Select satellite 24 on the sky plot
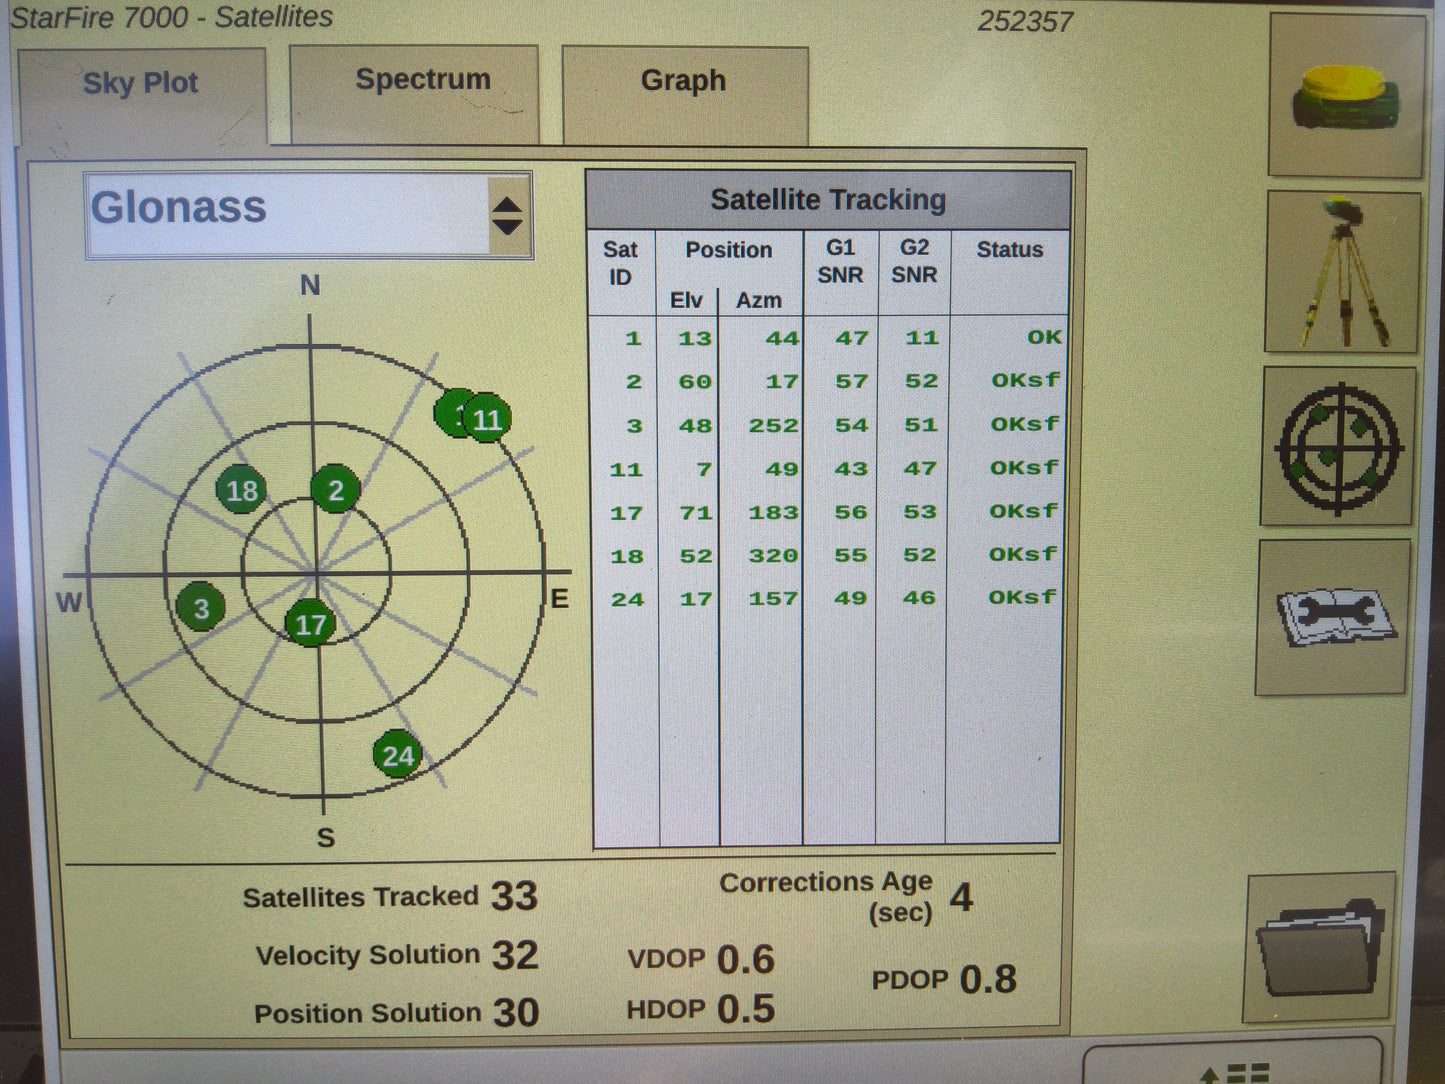Screen dimensions: 1445x1084 [x=397, y=755]
